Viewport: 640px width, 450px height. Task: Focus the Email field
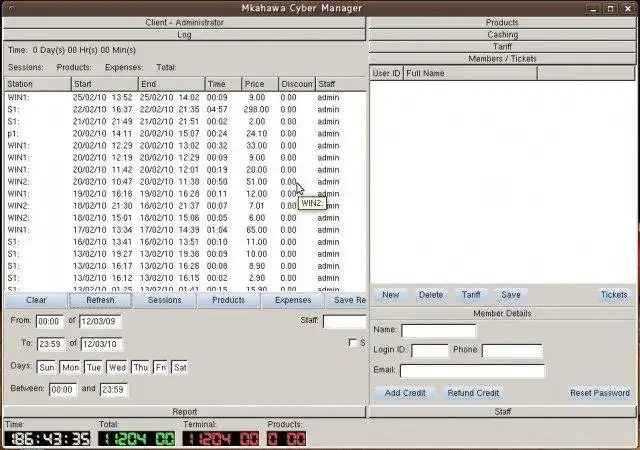[472, 371]
